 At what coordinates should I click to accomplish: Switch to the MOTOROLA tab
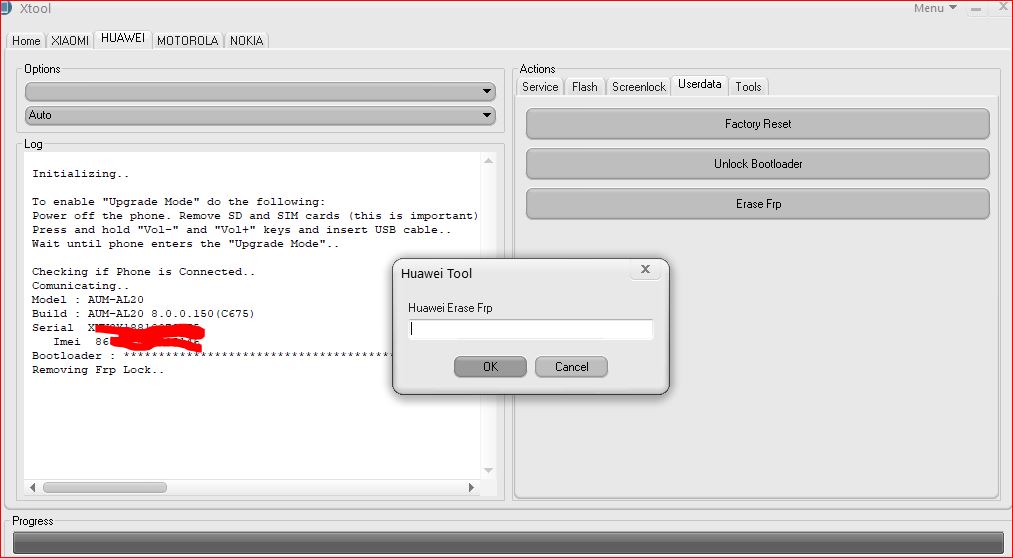(187, 41)
